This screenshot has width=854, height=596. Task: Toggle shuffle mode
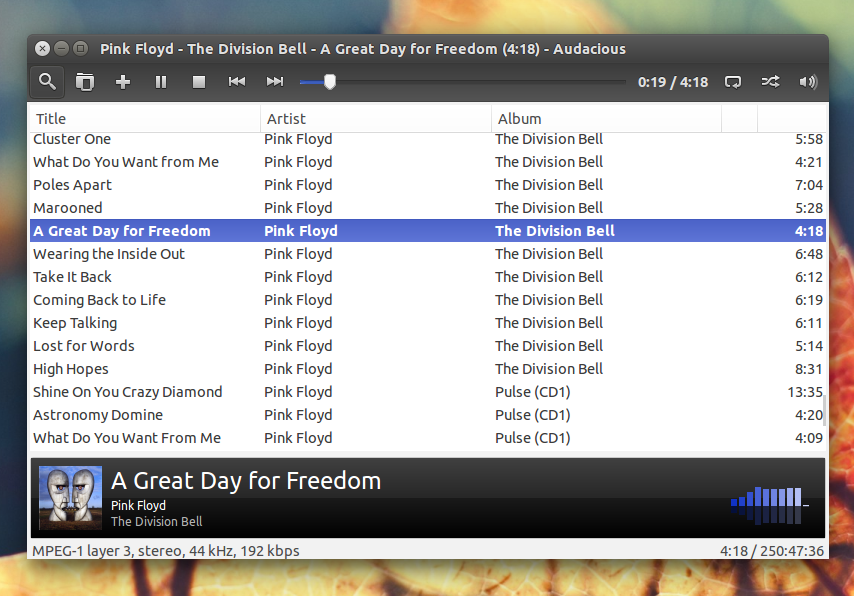[x=770, y=82]
